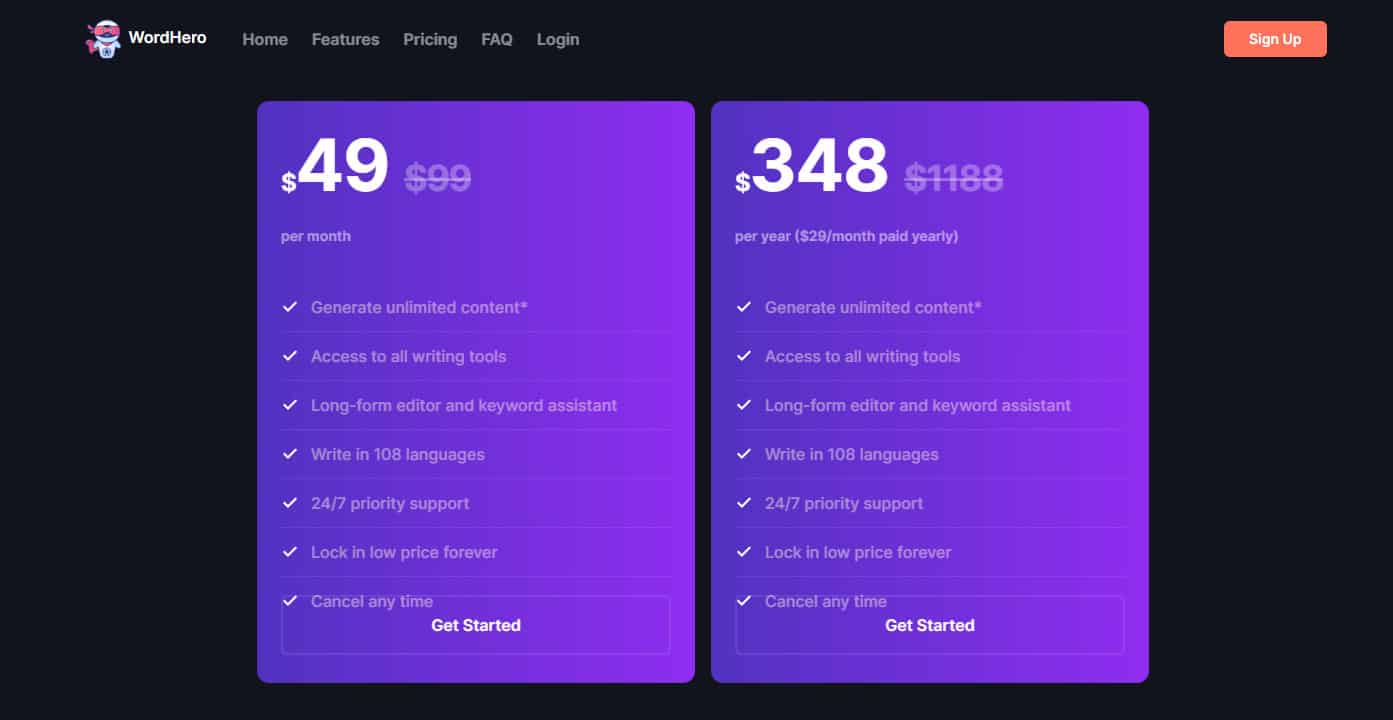Image resolution: width=1393 pixels, height=720 pixels.
Task: Get Started with the $348 yearly plan
Action: [930, 625]
